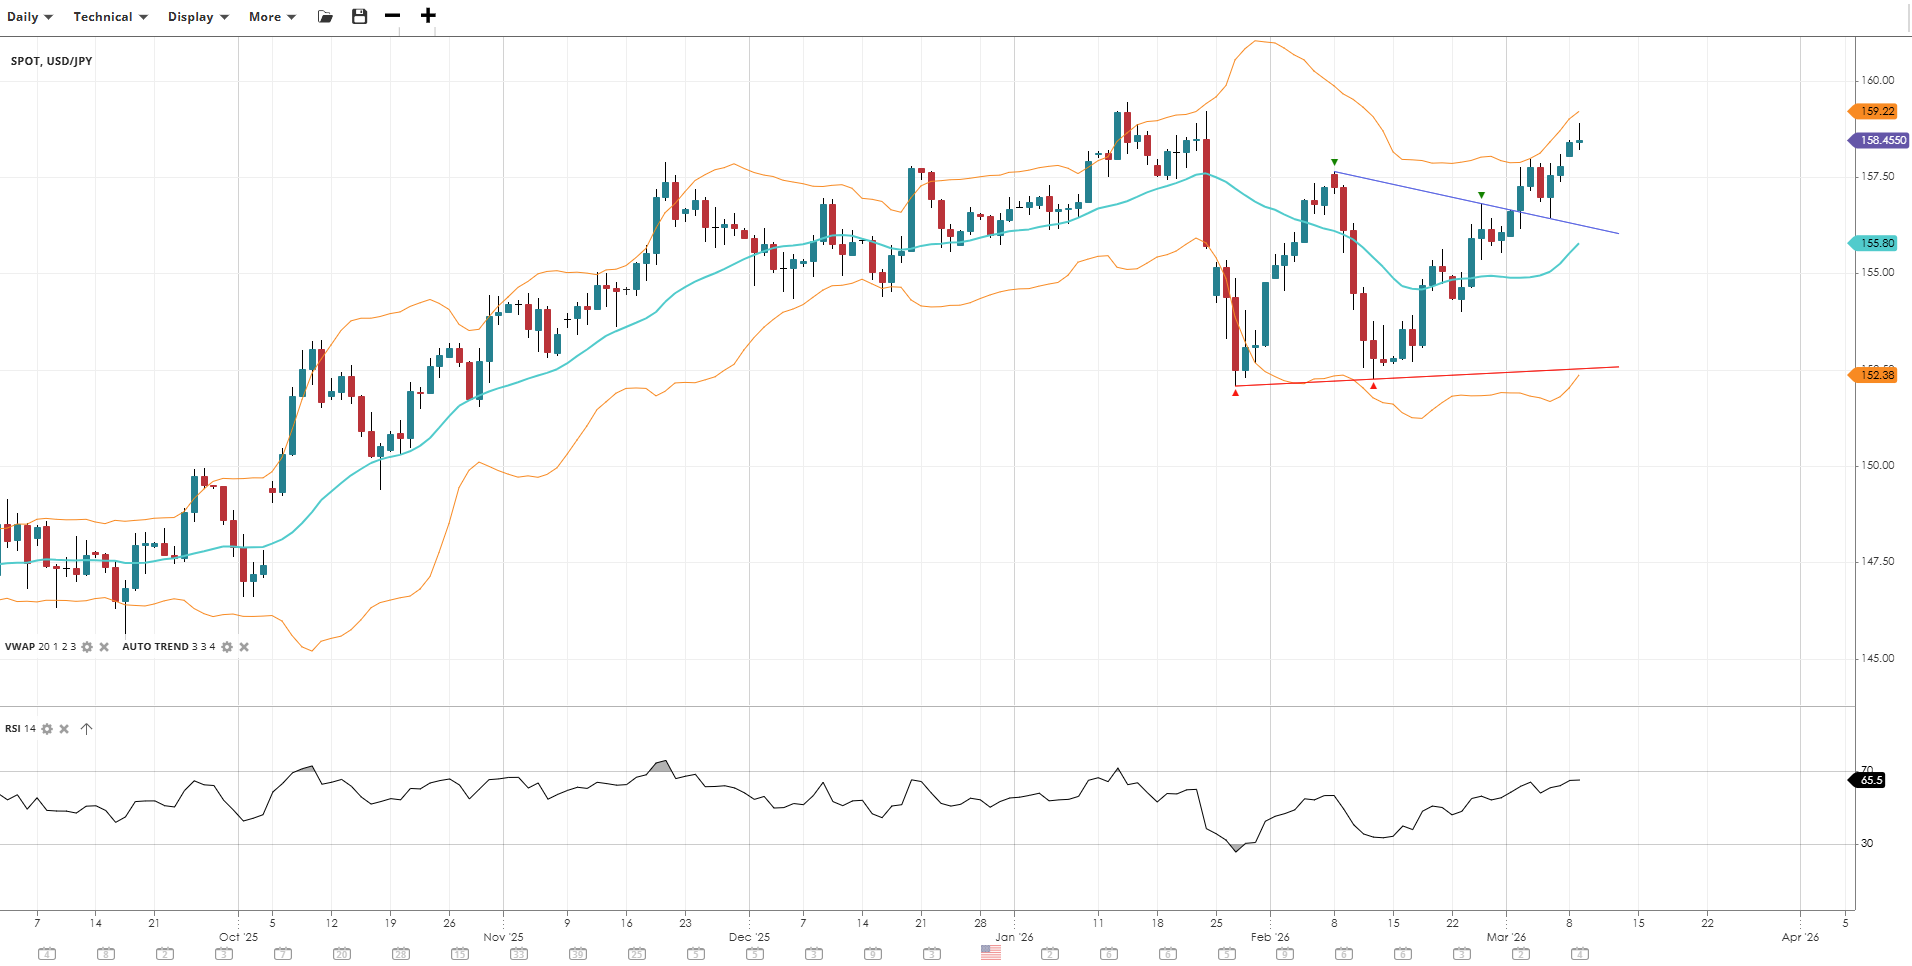Select the teal 155.80 VWAP price label
This screenshot has height=966, width=1912.
[x=1876, y=243]
